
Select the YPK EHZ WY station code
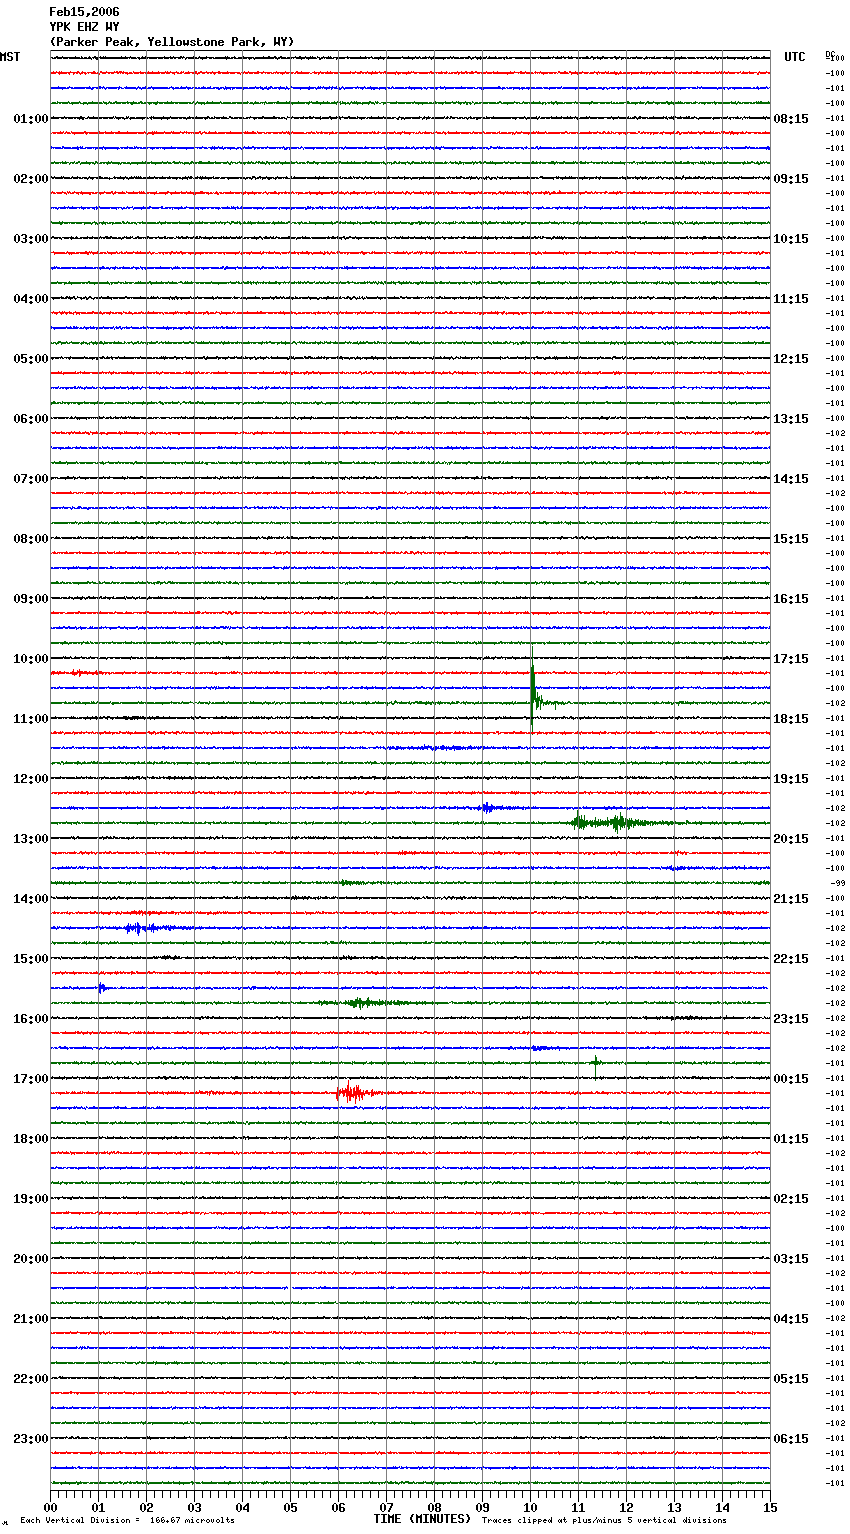click(x=84, y=27)
